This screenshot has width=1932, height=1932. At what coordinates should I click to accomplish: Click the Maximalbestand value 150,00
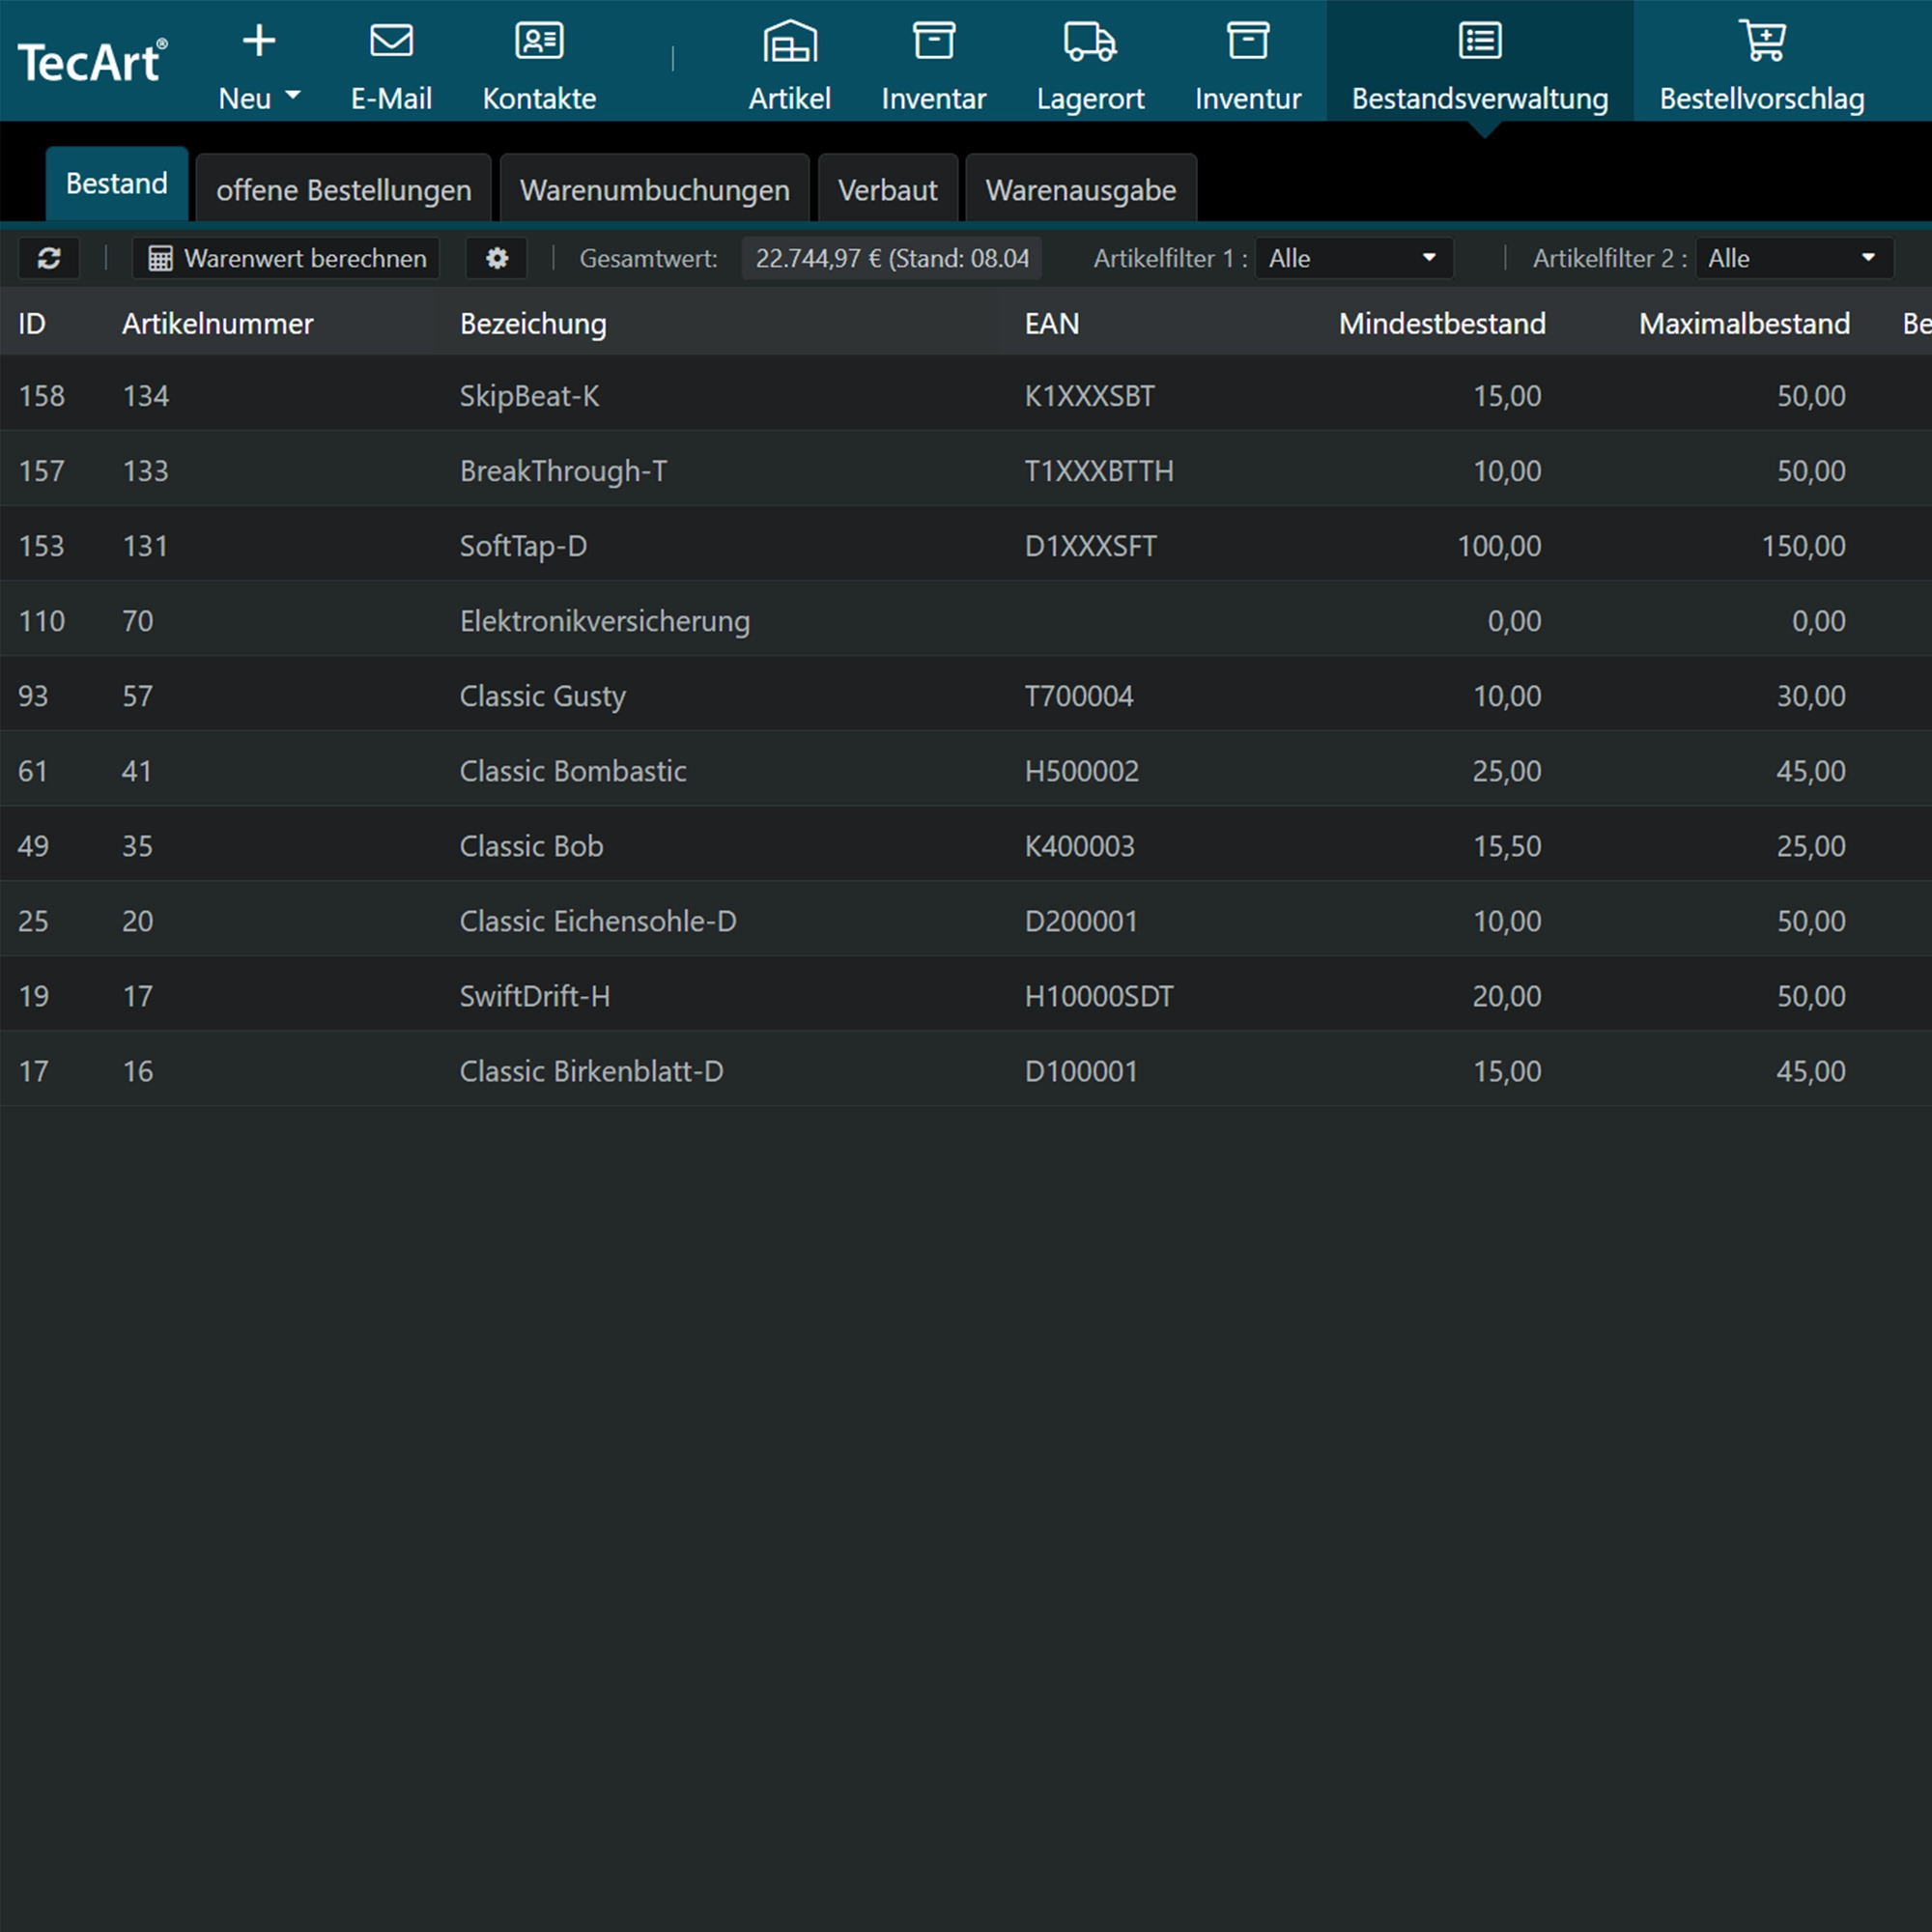coord(1803,546)
